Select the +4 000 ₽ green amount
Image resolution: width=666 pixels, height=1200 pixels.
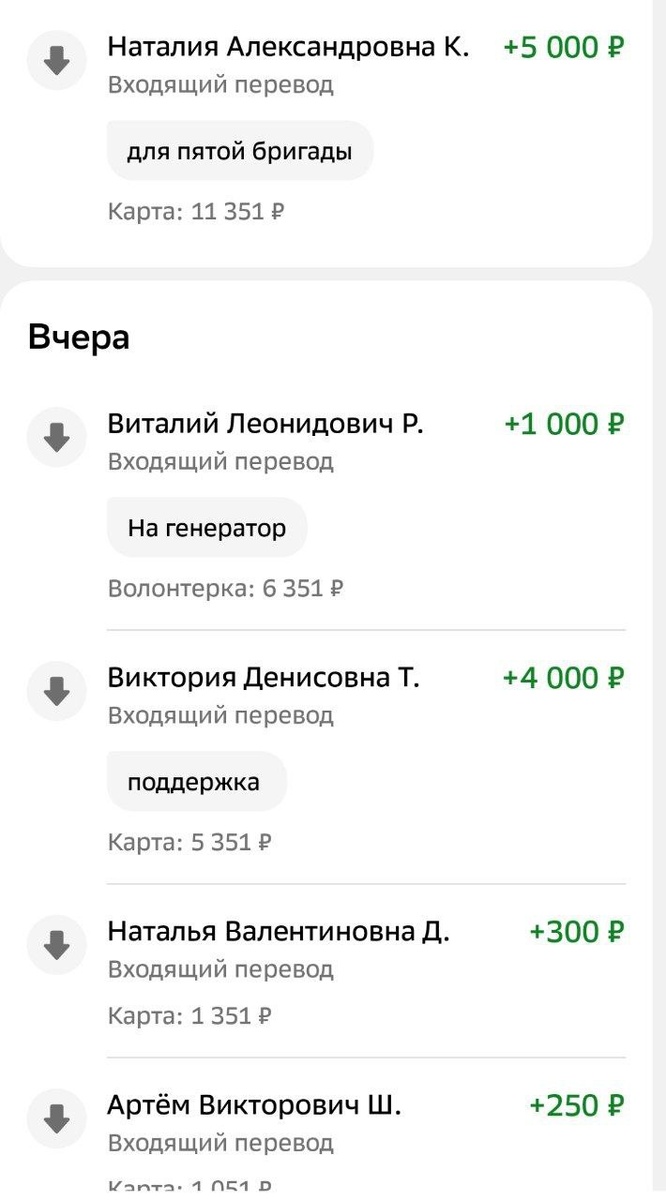[x=563, y=677]
